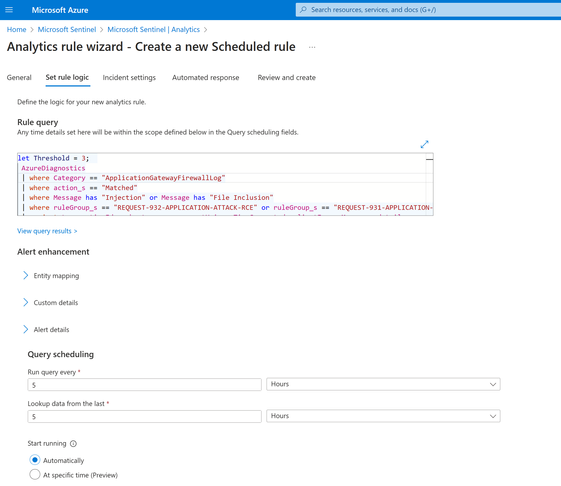Open the Azure portal hamburger menu

point(9,10)
